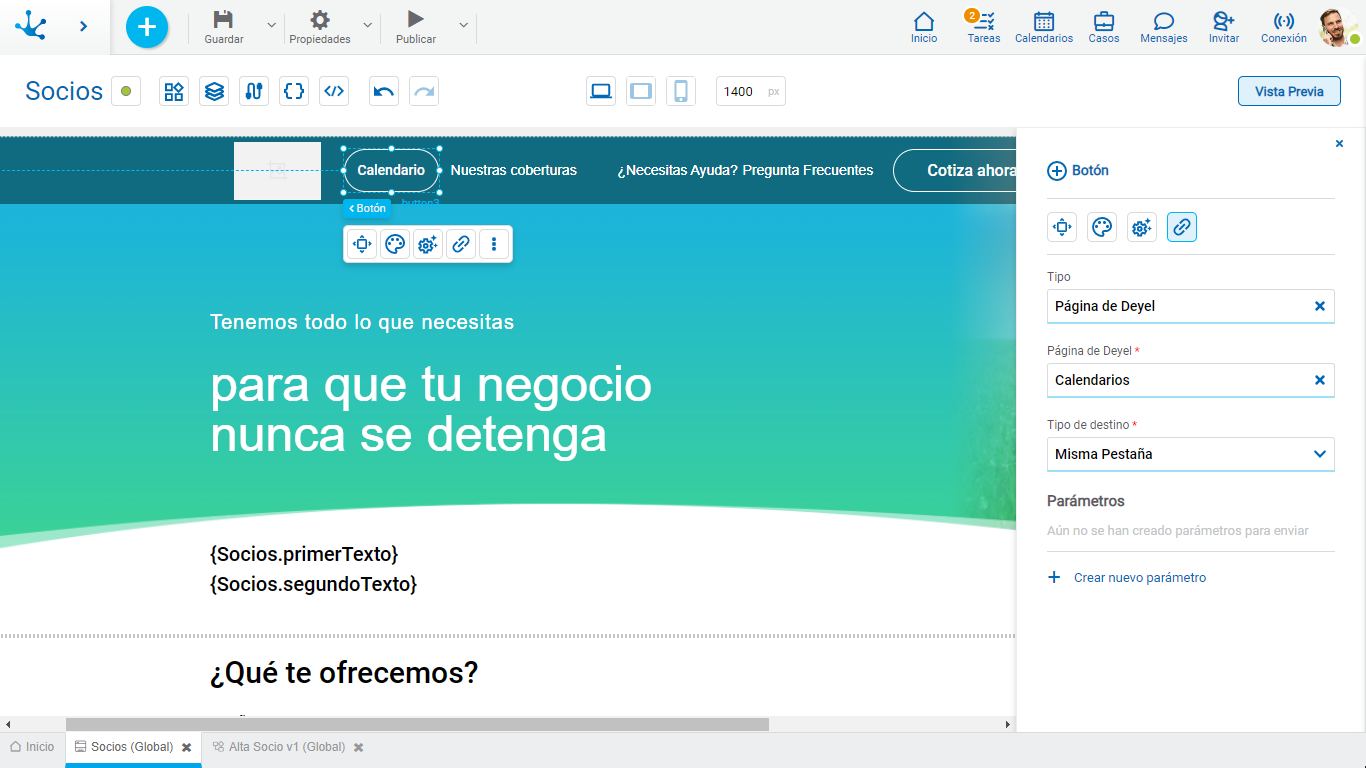Expand the Propiedades dropdown arrow
This screenshot has height=768, width=1366.
(367, 25)
